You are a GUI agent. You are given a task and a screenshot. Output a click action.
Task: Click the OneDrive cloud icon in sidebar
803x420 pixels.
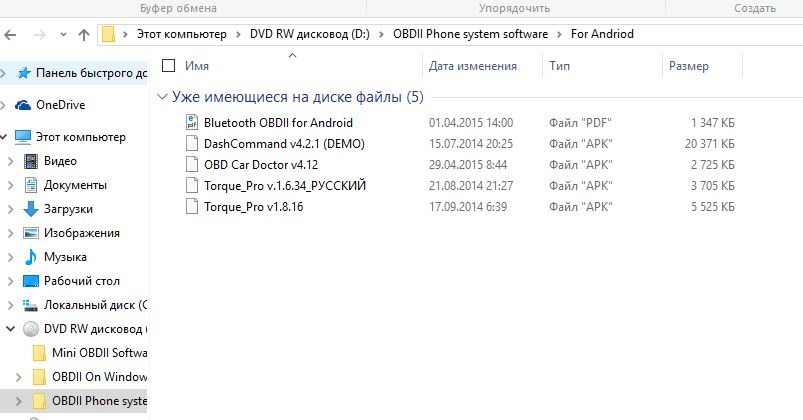23,104
